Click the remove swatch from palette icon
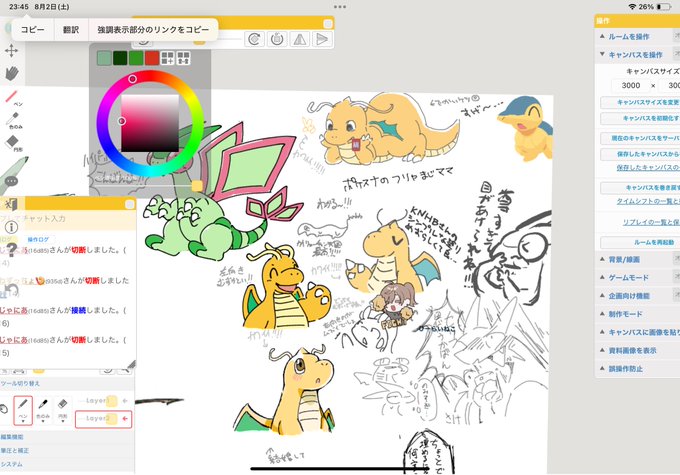Screen dimensions: 680x475 click(183, 58)
